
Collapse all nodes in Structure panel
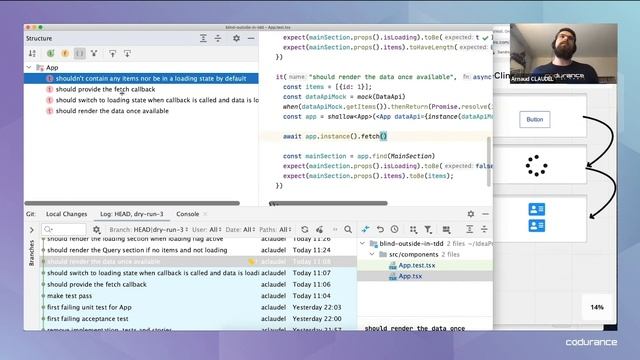[x=218, y=38]
